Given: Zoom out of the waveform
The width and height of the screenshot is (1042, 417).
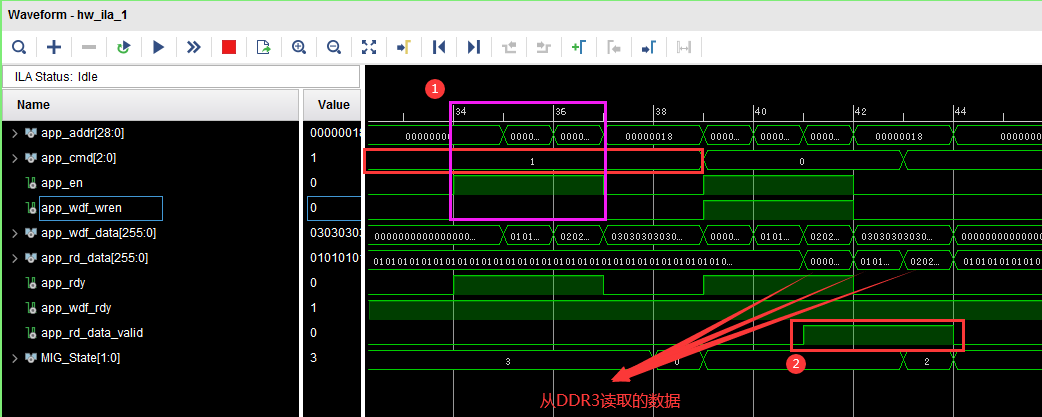Looking at the screenshot, I should point(334,47).
